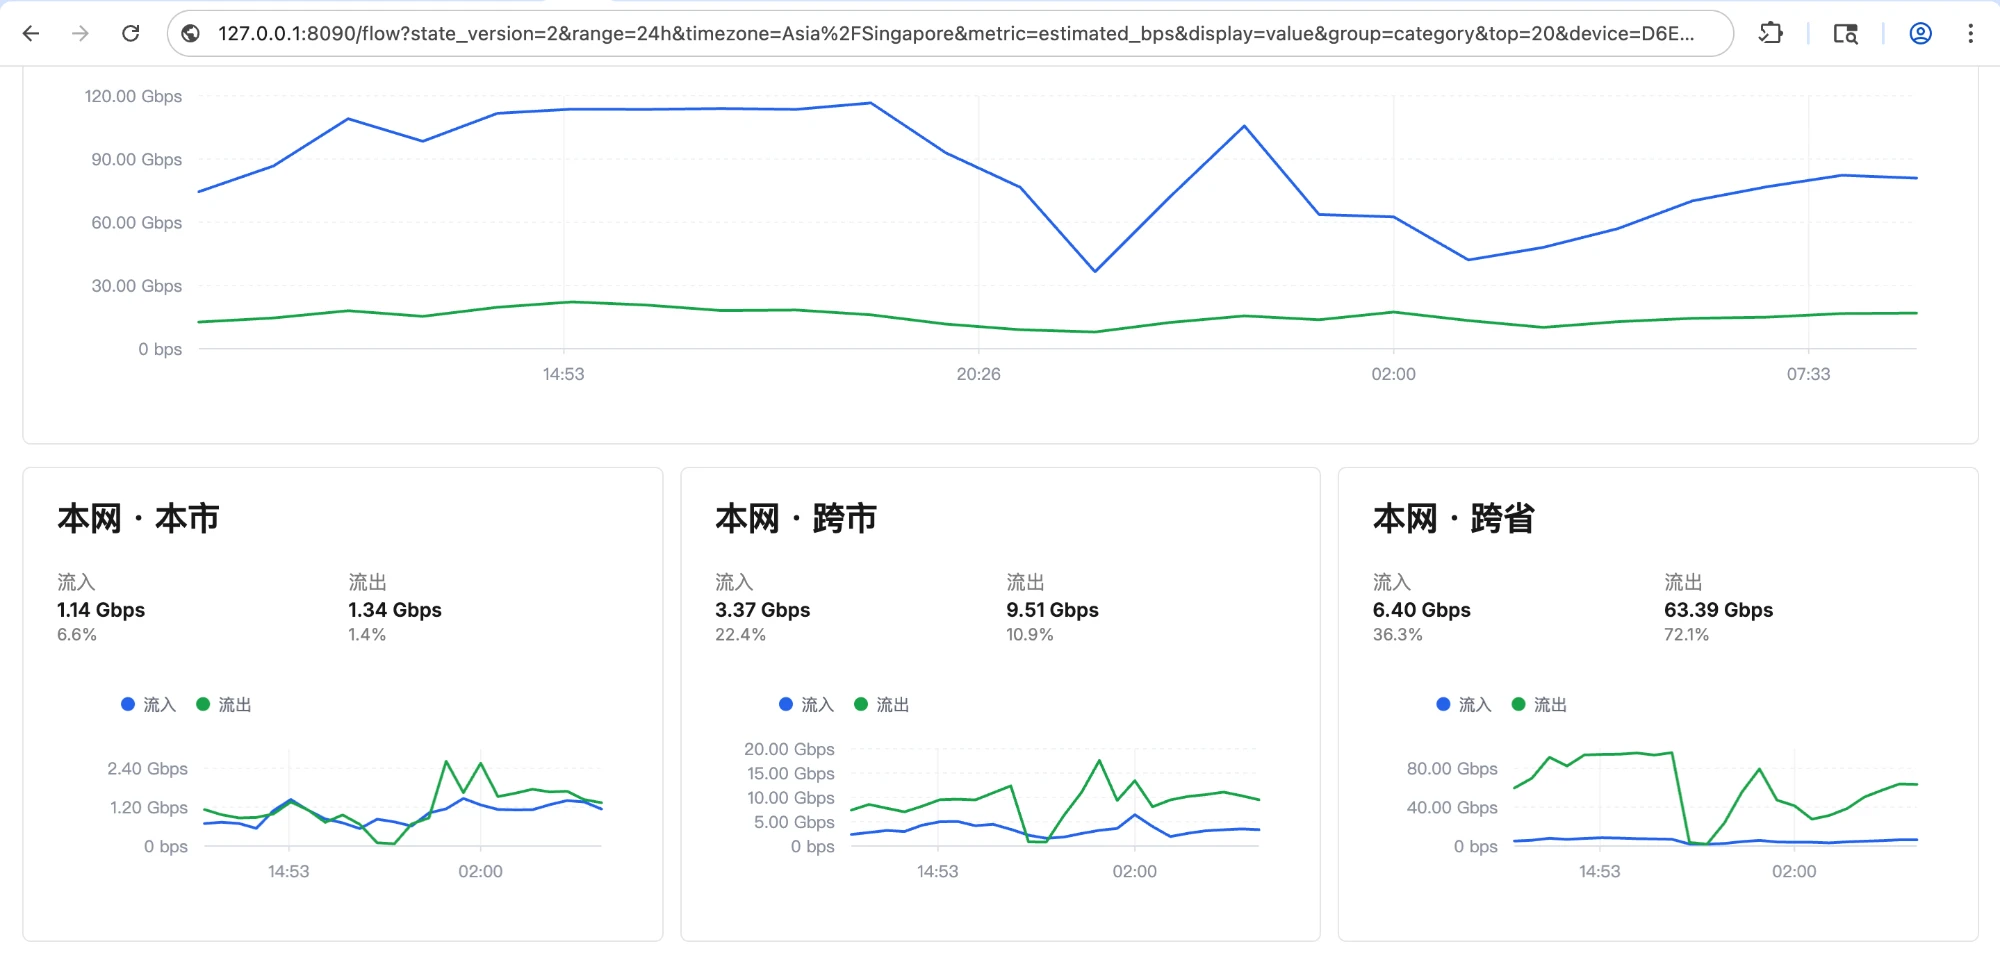
Task: Toggle 流出 legend in 本网·跨省 chart
Action: [1539, 704]
